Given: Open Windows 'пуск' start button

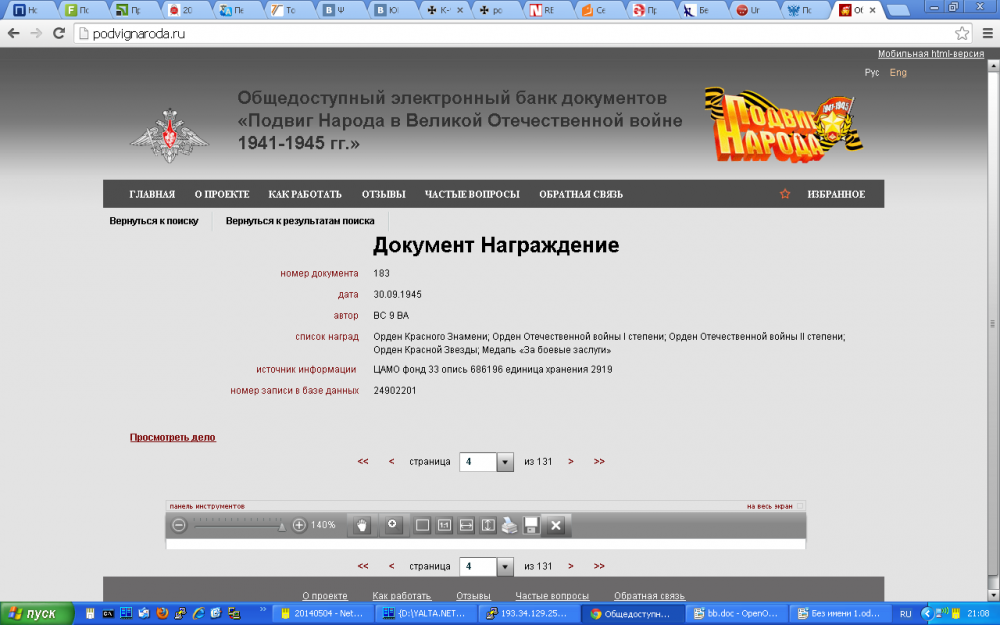Looking at the screenshot, I should (x=38, y=613).
